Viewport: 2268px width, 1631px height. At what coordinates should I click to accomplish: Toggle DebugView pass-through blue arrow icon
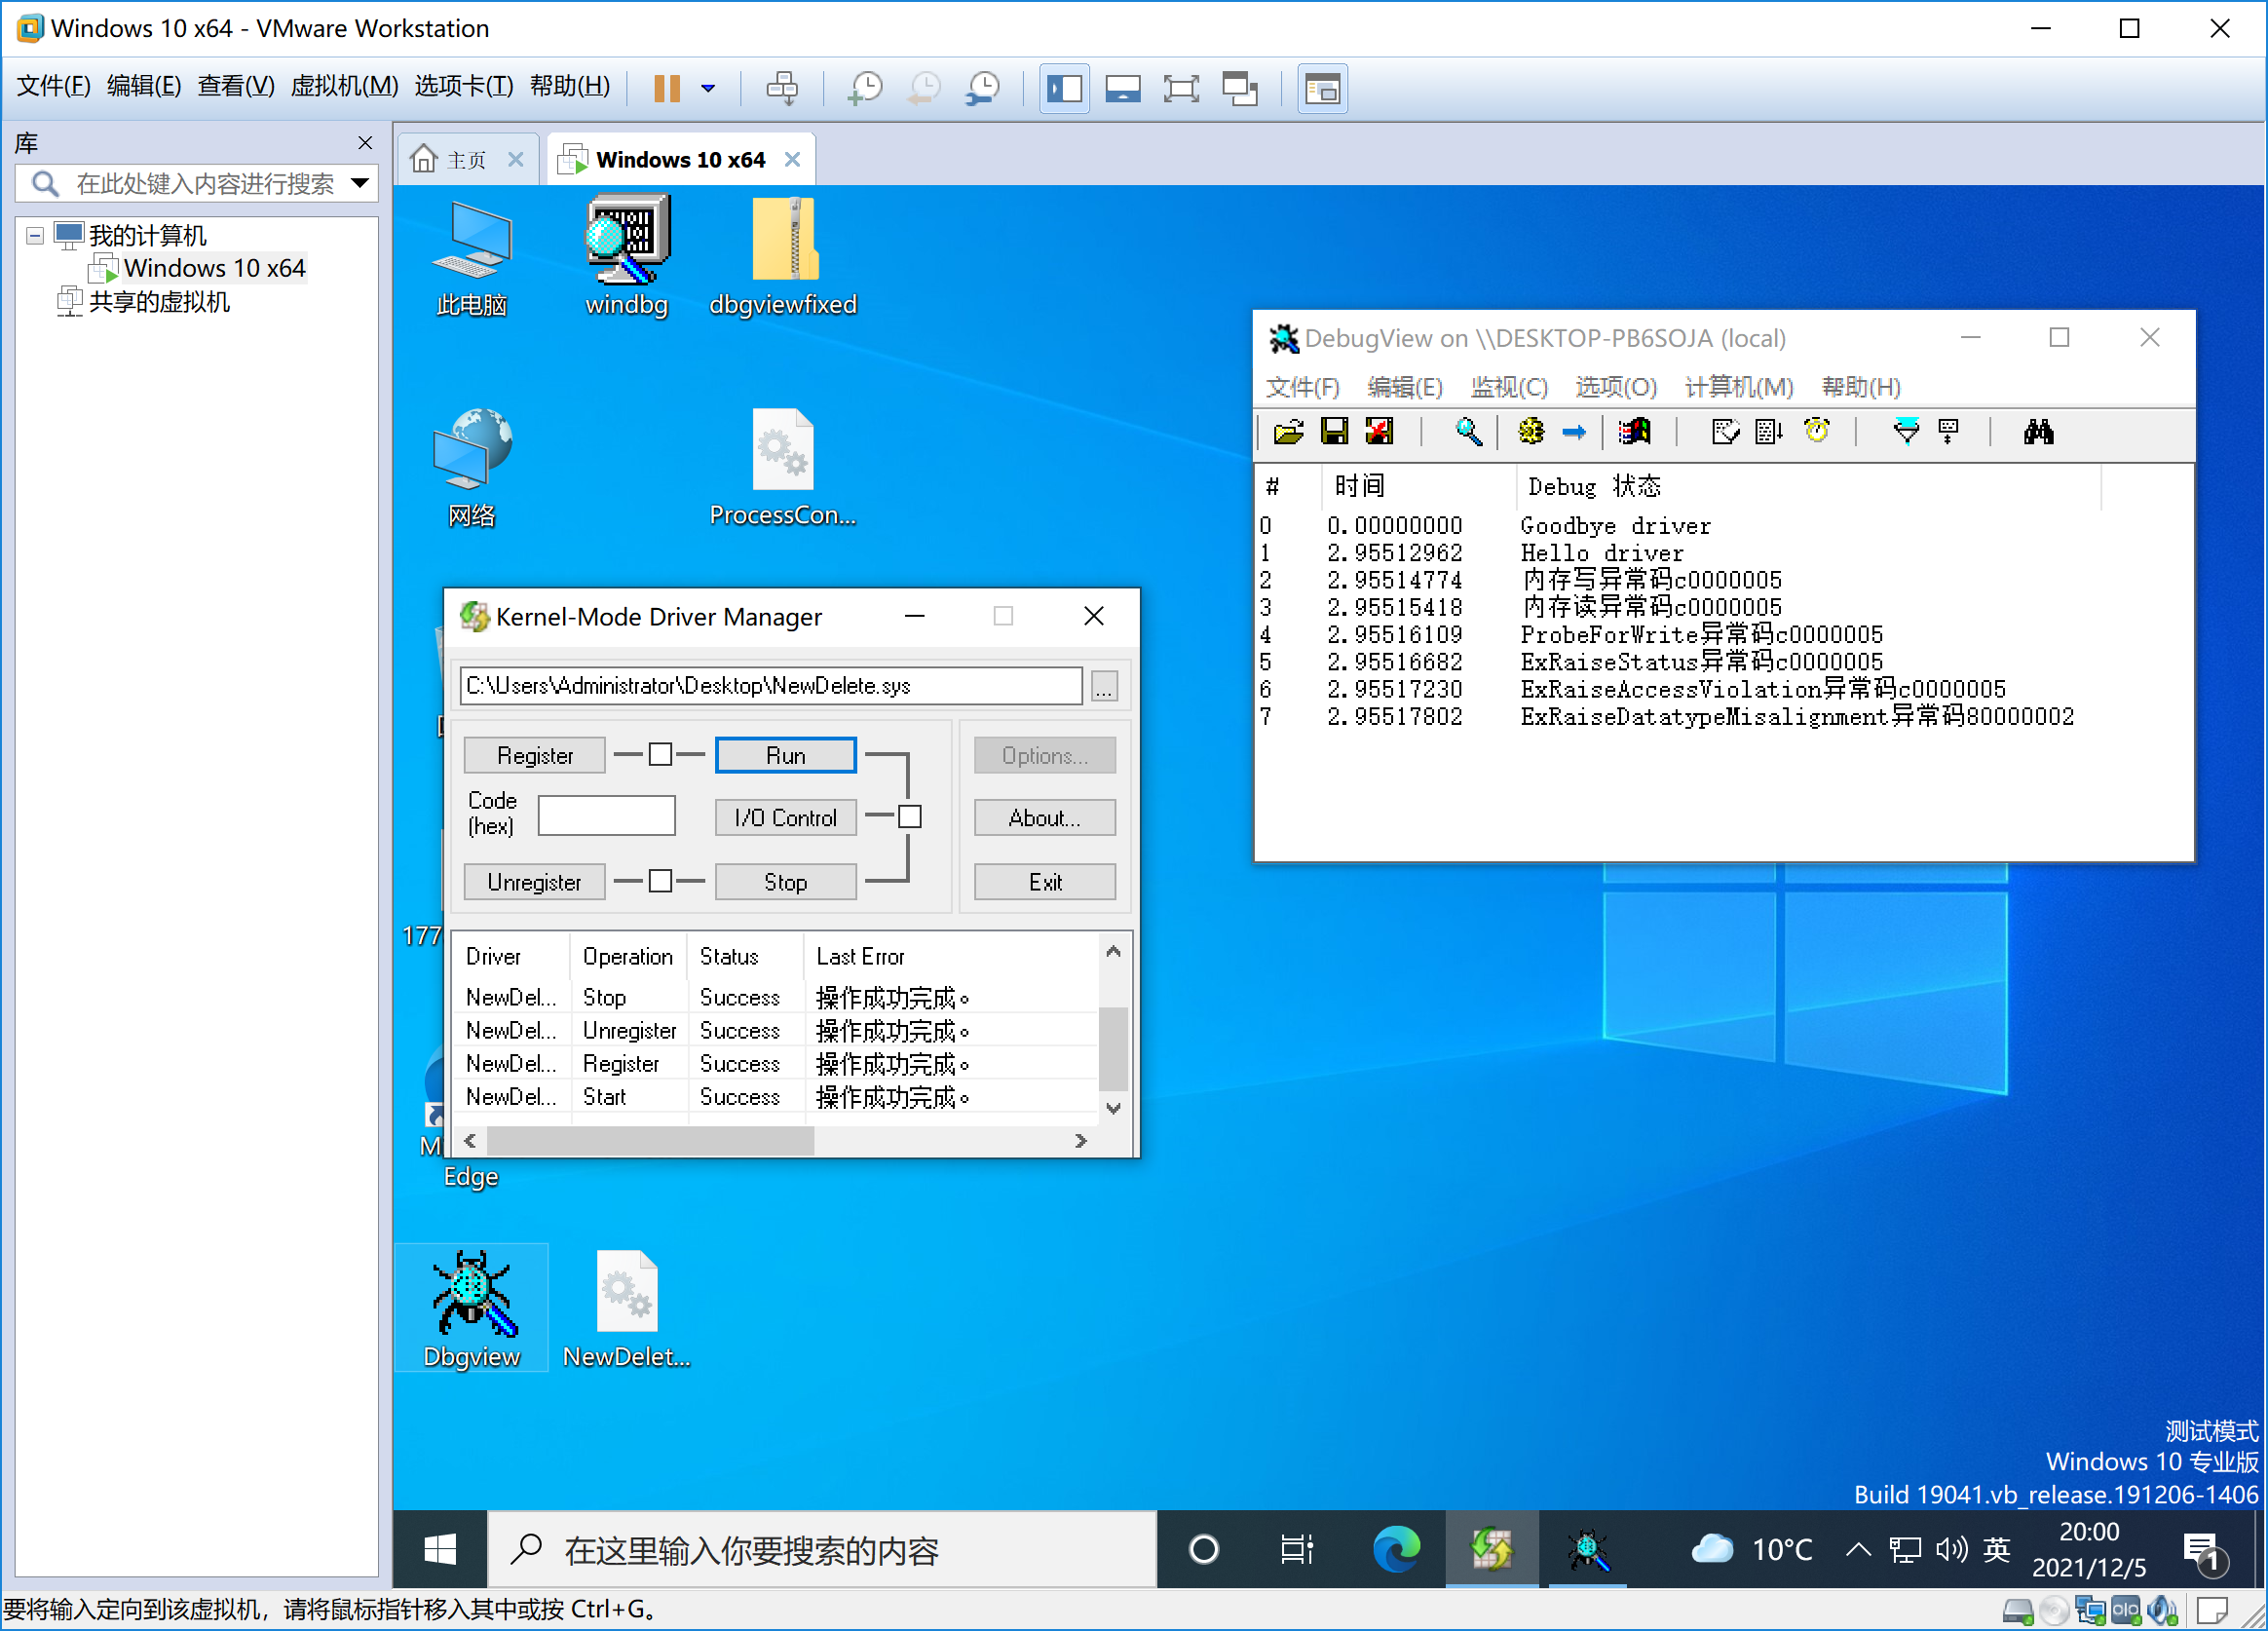[1574, 431]
